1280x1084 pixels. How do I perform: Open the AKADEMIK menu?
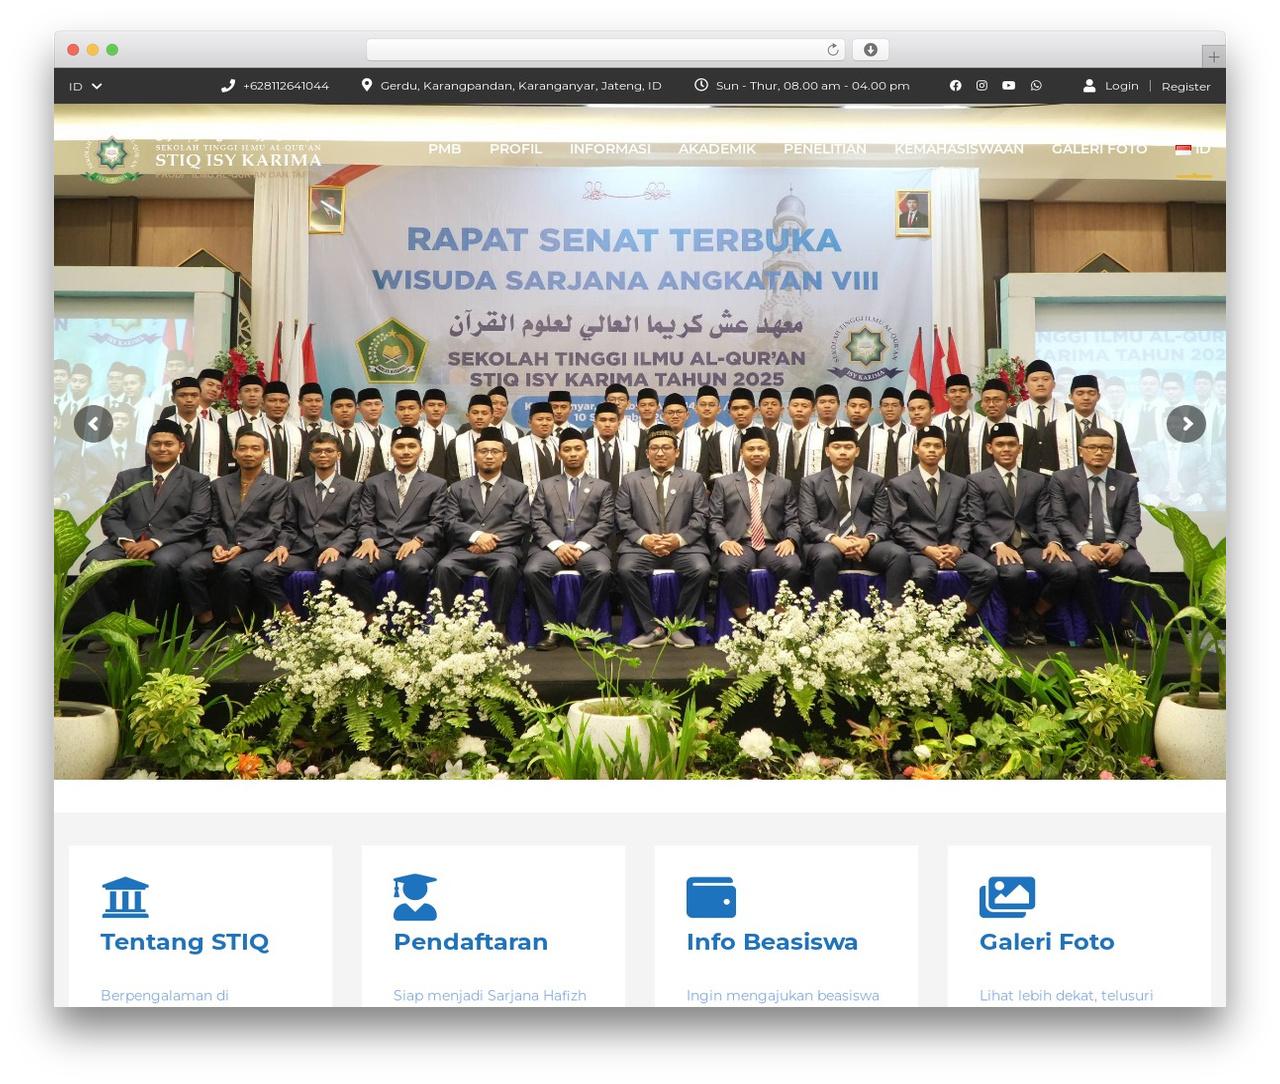coord(717,149)
